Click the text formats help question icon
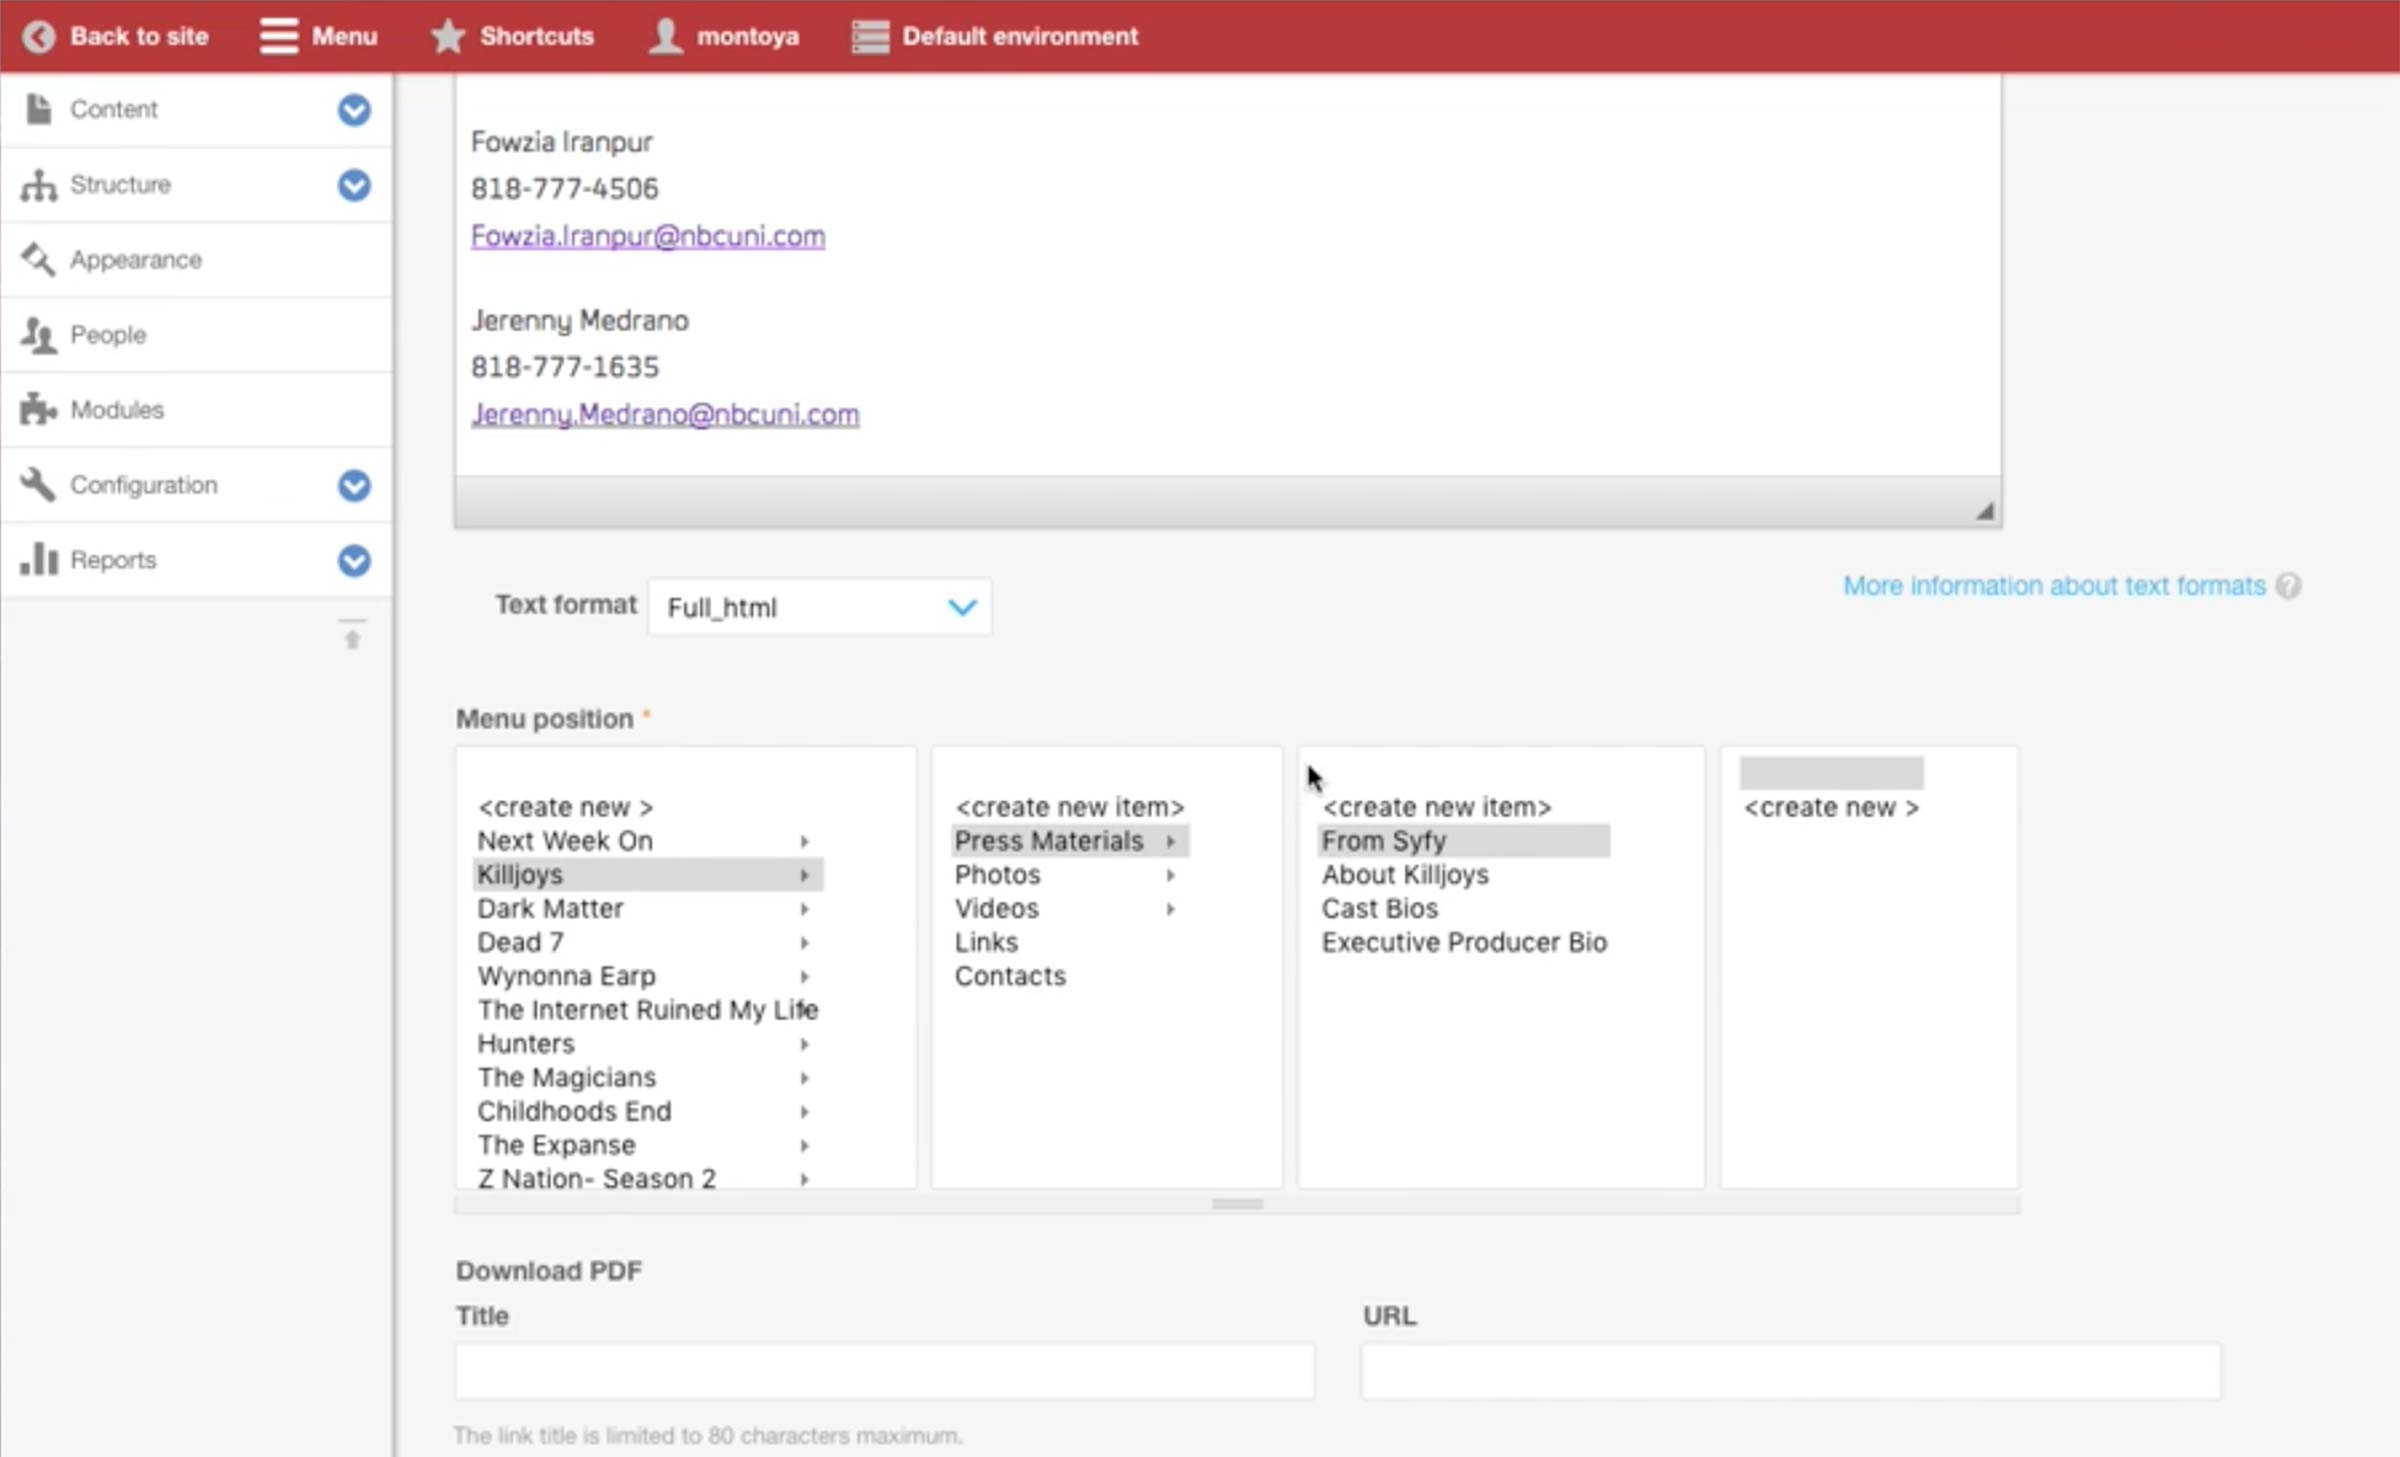This screenshot has width=2400, height=1457. [2288, 586]
